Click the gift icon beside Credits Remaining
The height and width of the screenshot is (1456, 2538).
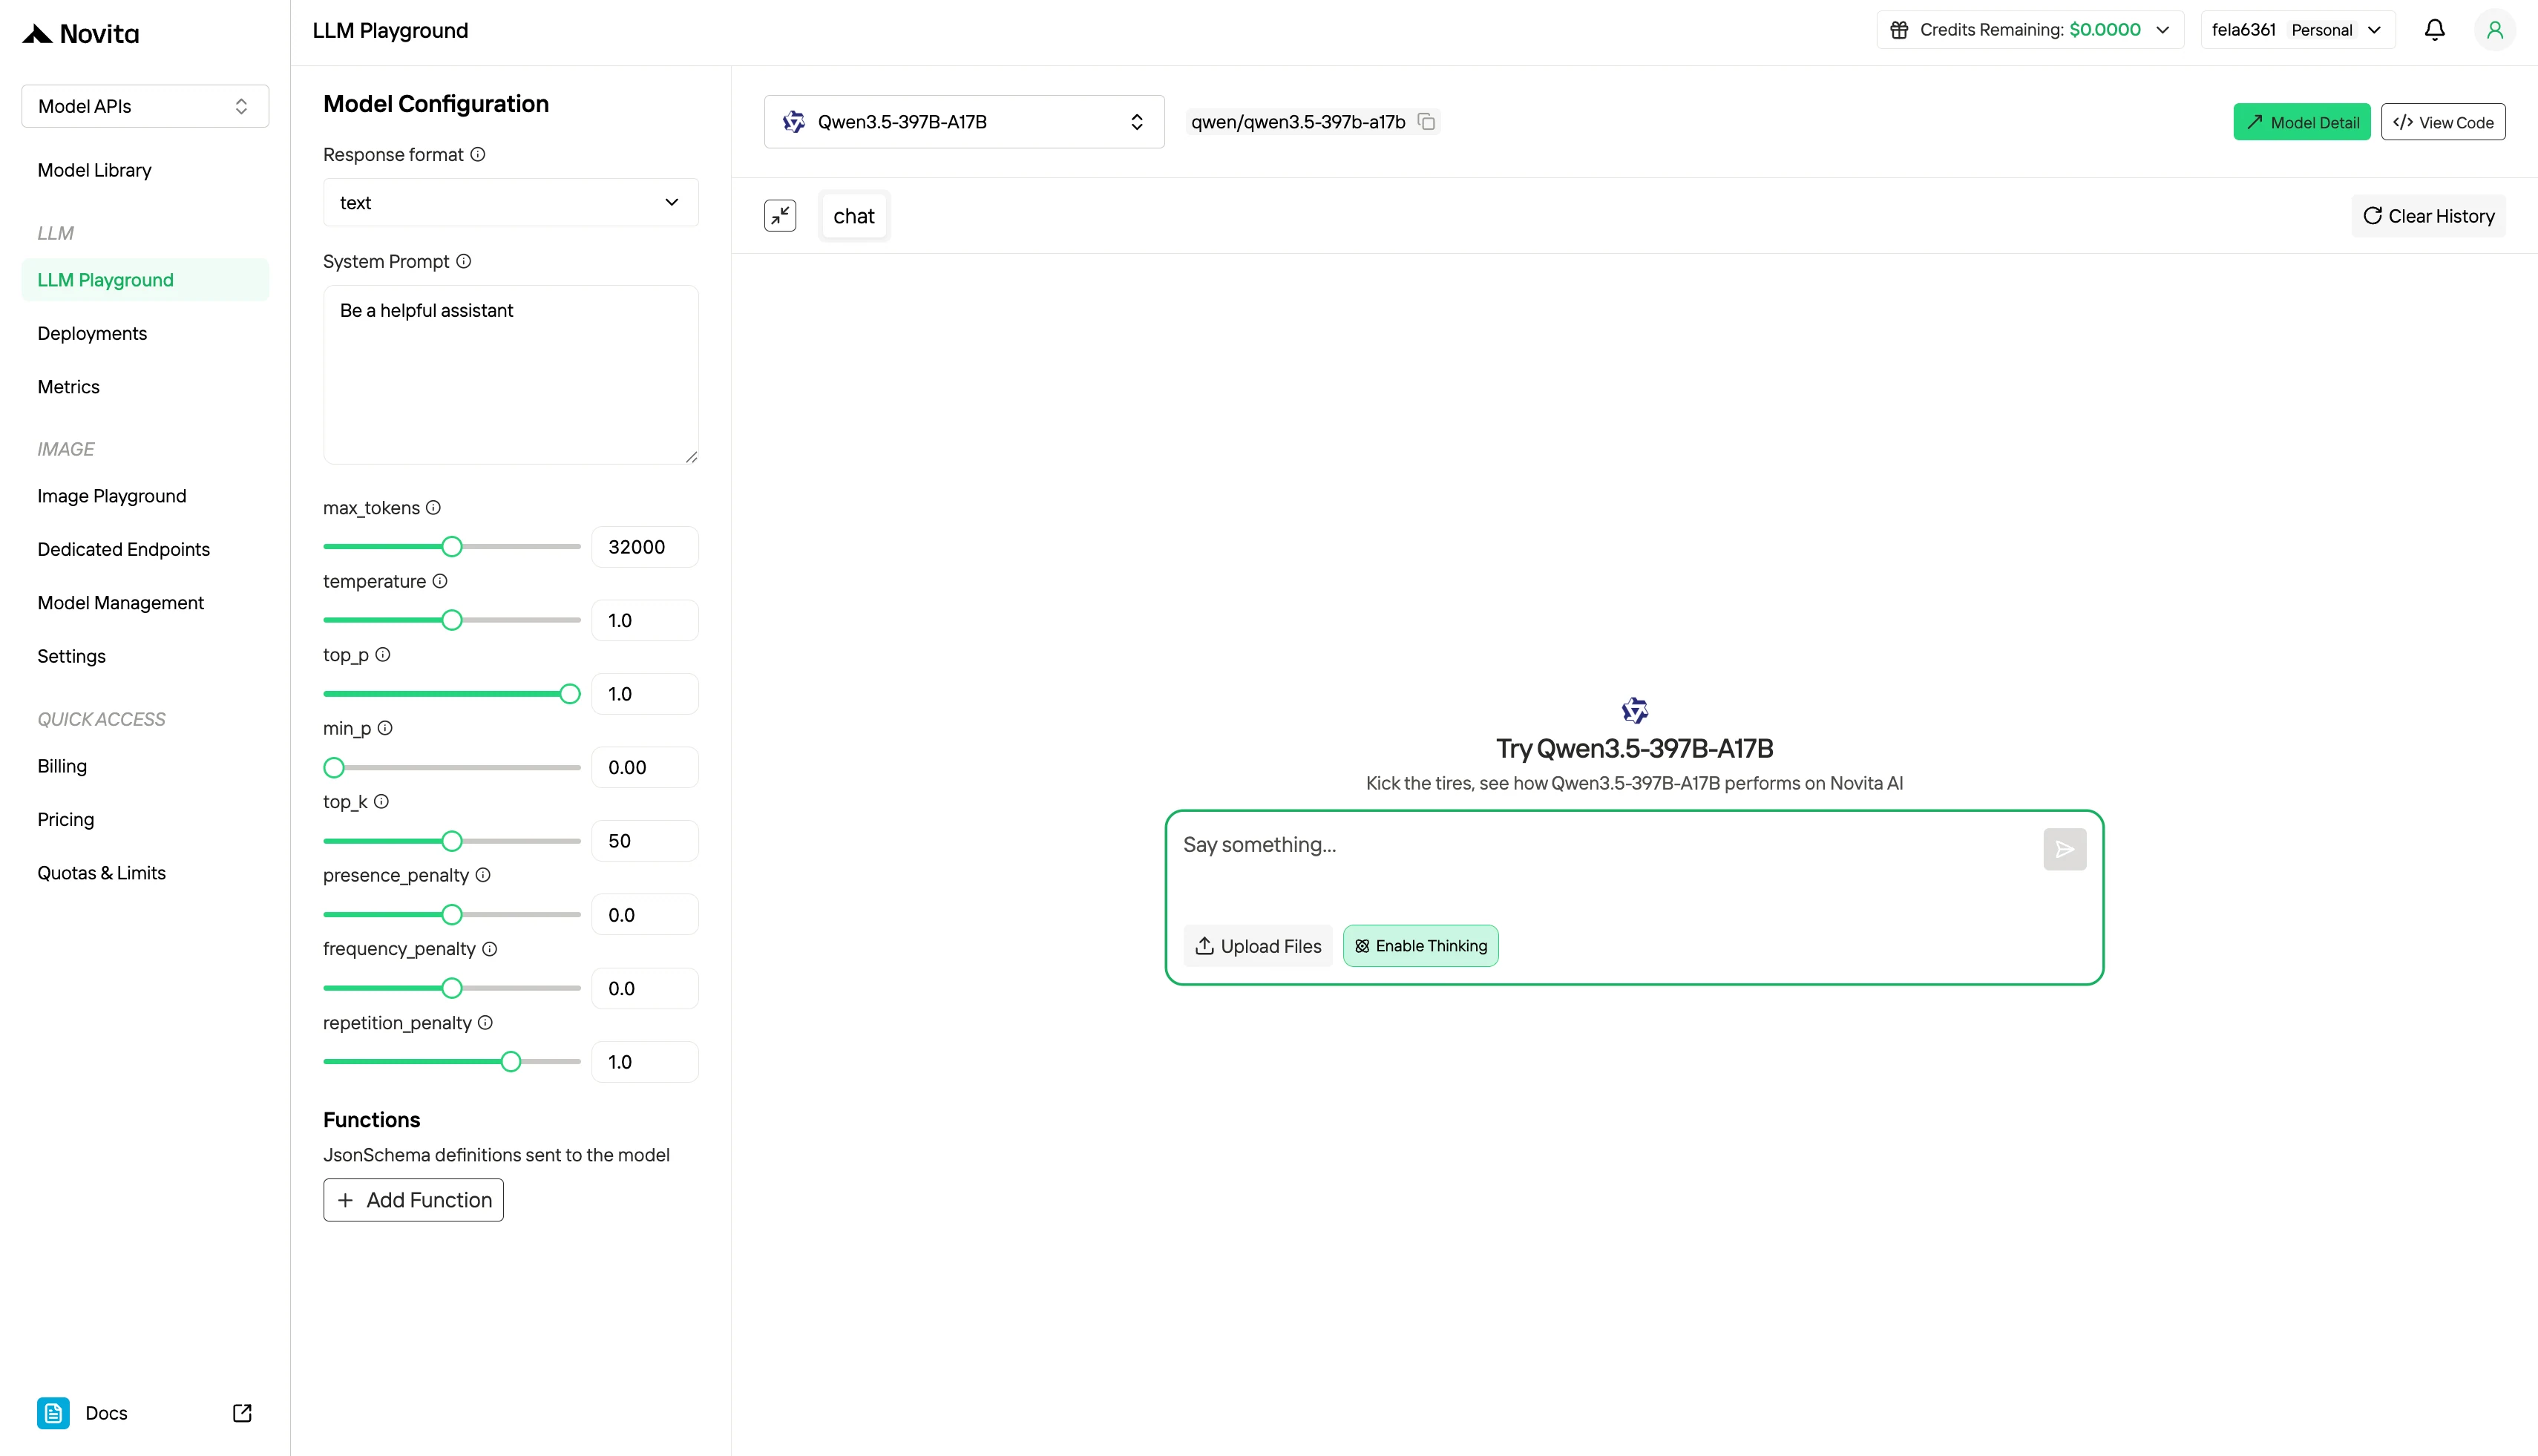click(x=1899, y=30)
